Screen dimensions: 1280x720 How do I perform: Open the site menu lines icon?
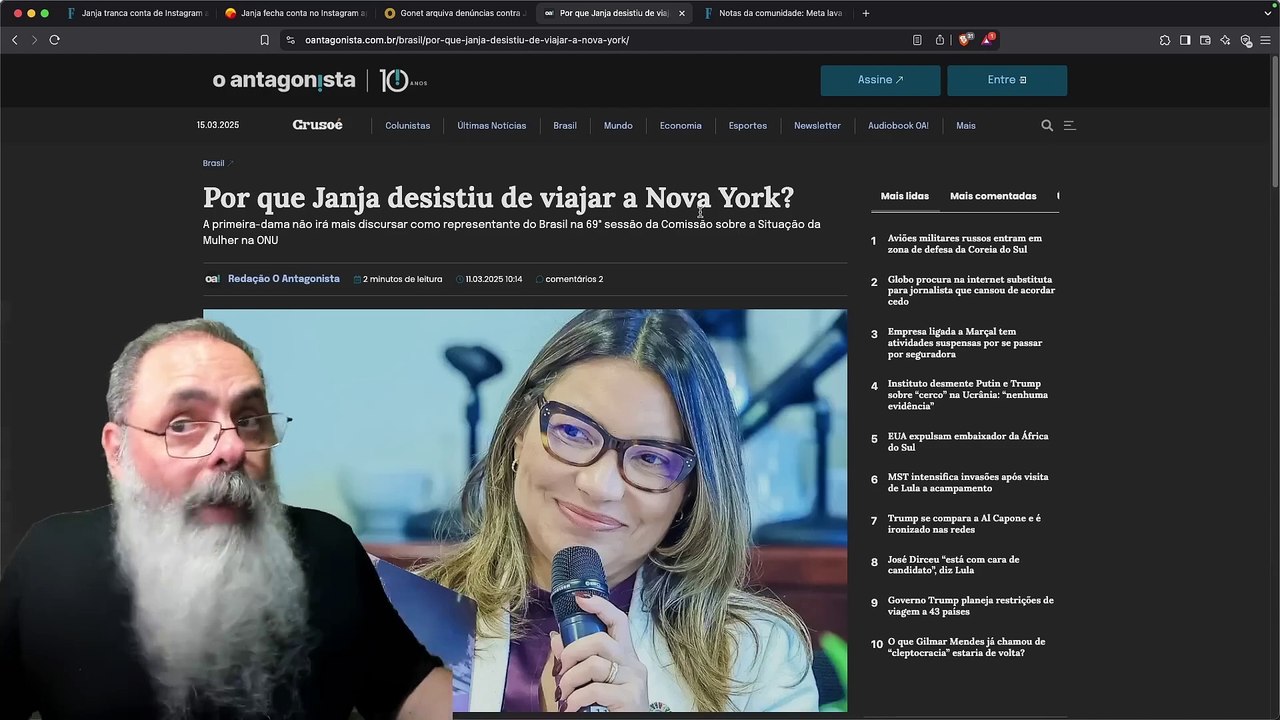point(1069,126)
